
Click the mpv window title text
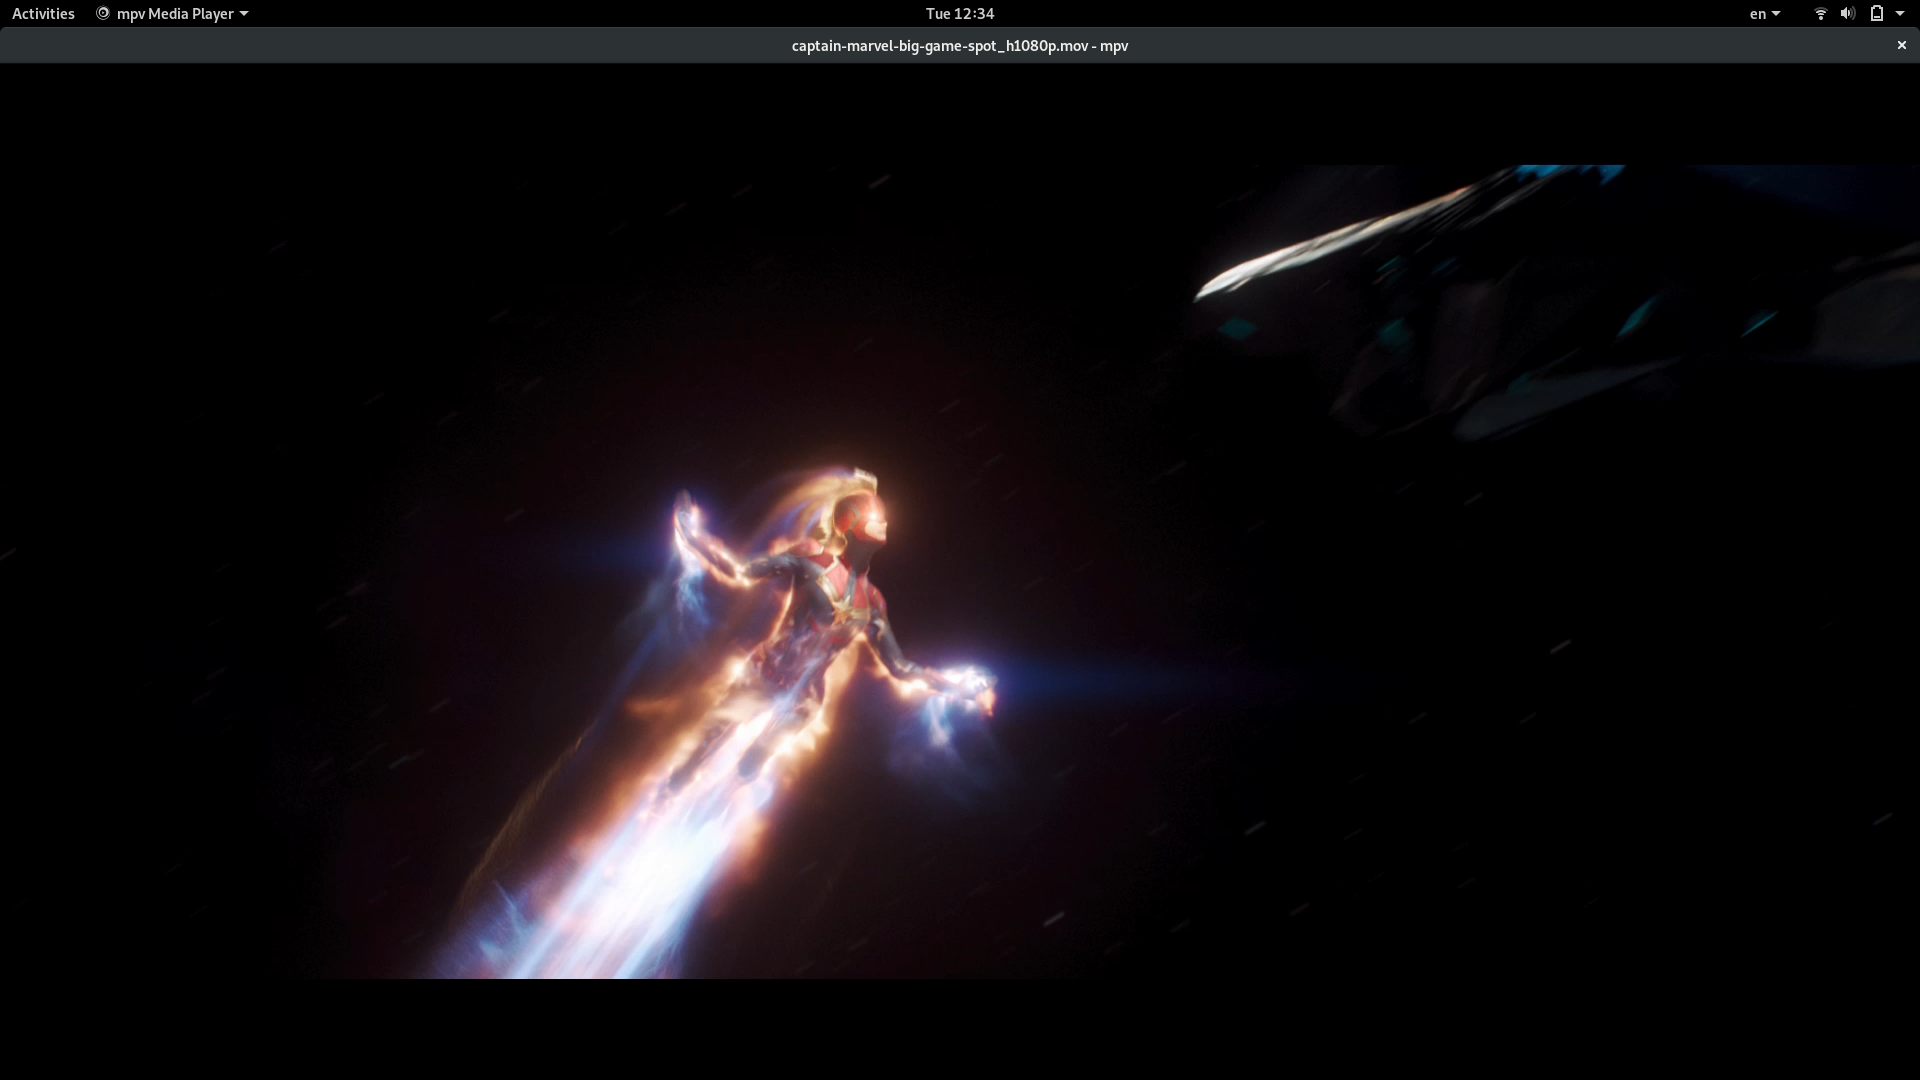click(959, 45)
